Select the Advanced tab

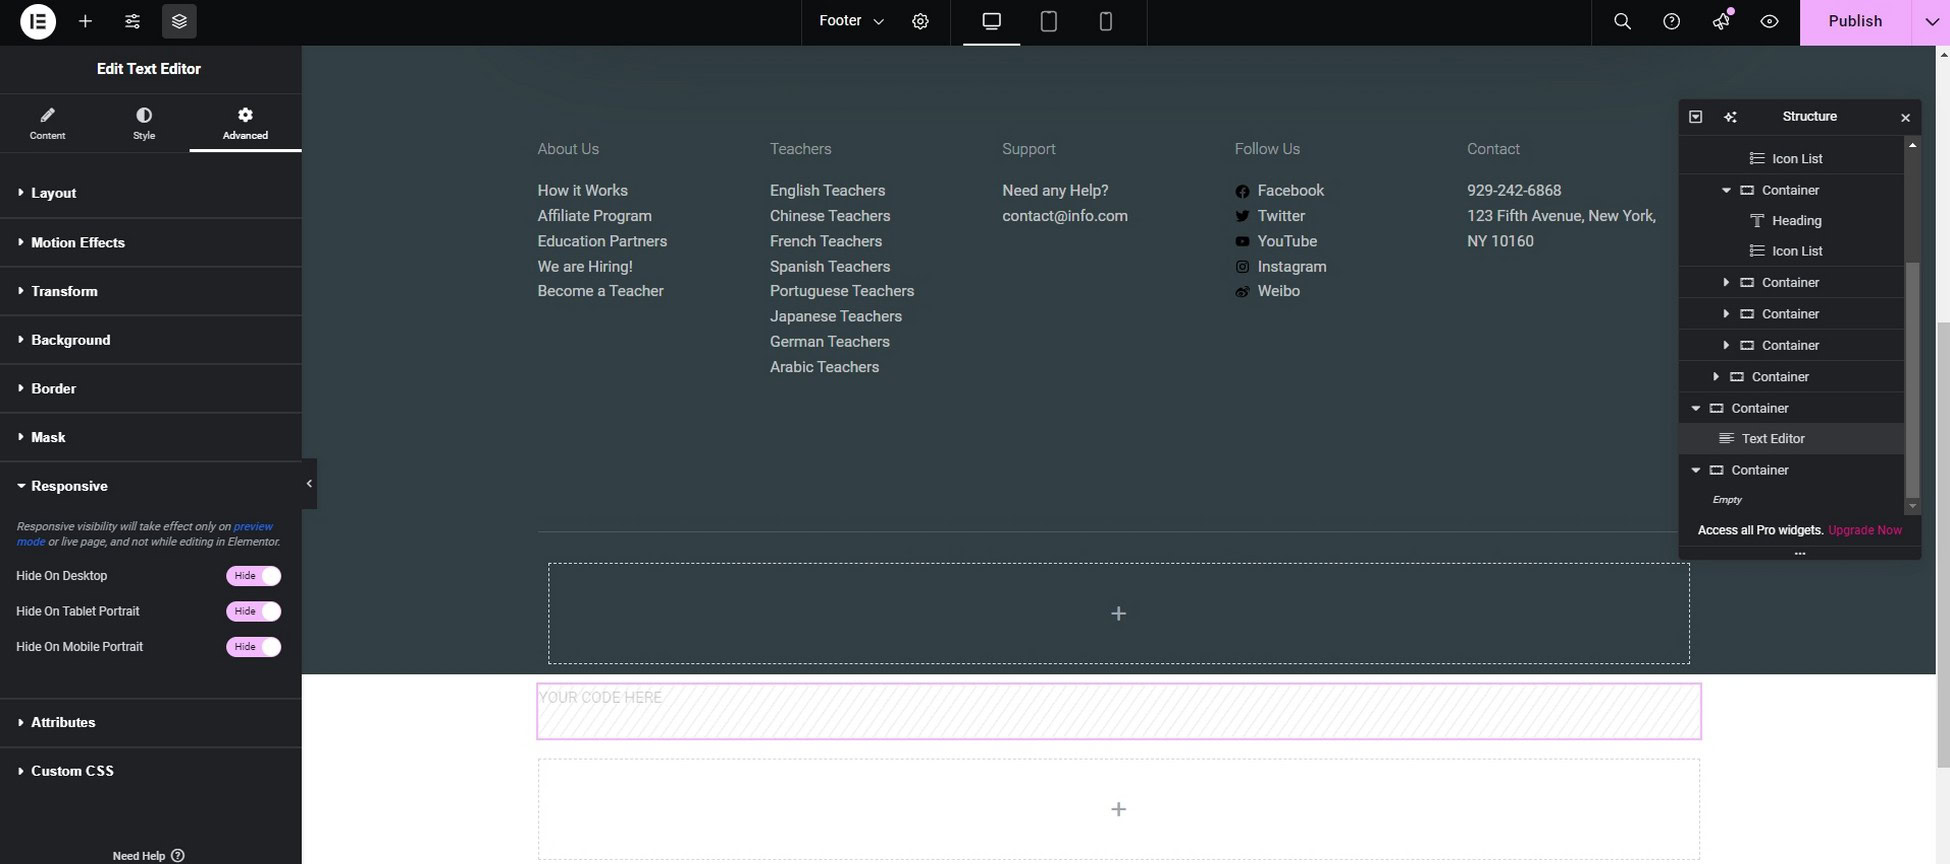(245, 123)
